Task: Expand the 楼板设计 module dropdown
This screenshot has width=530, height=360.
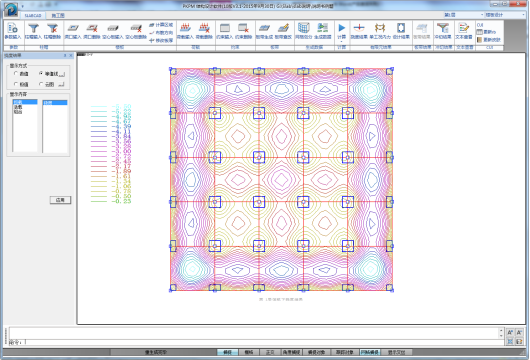Action: 505,15
